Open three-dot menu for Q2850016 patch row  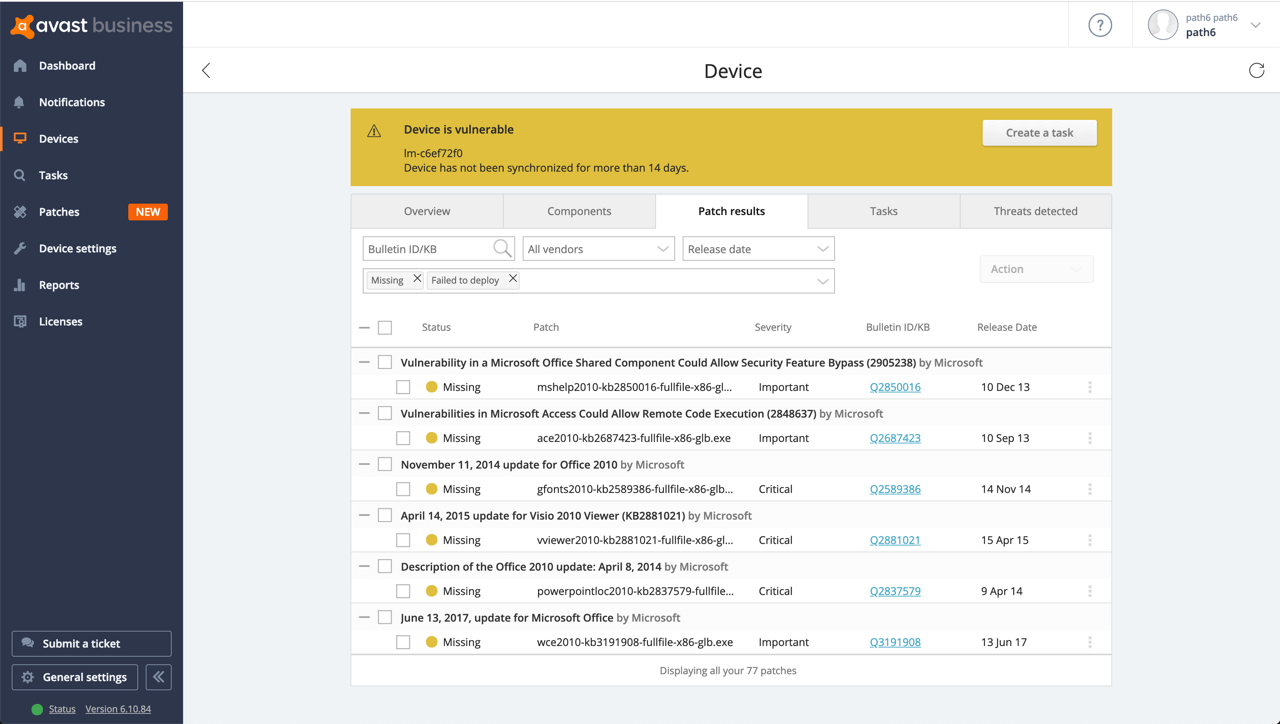[x=1090, y=387]
